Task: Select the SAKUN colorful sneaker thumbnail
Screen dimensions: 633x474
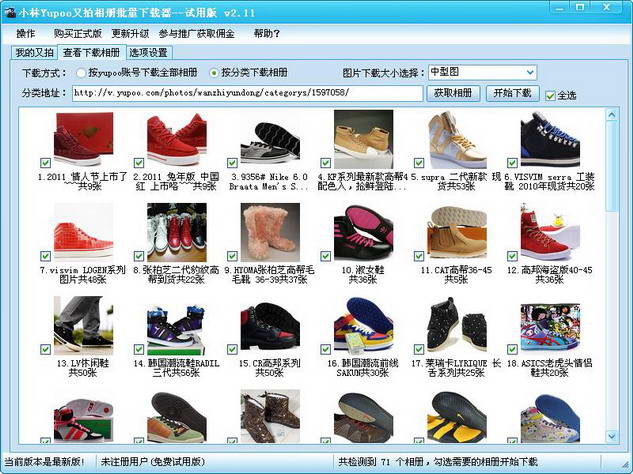Action: [x=363, y=325]
